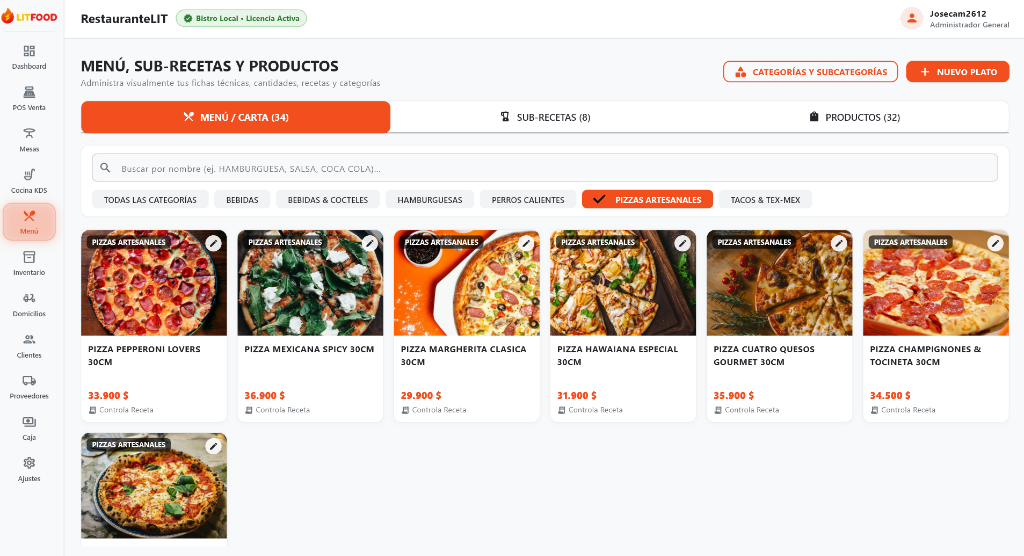Click pencil icon on the bottom-row pizza card

pyautogui.click(x=214, y=446)
